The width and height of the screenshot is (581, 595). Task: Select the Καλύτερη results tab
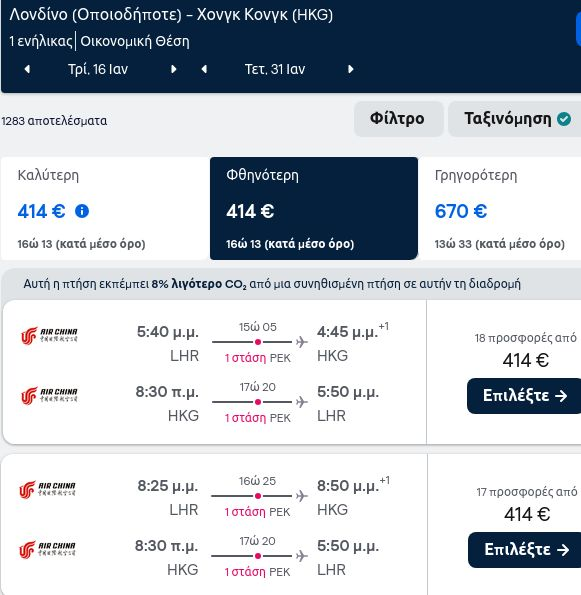point(105,208)
